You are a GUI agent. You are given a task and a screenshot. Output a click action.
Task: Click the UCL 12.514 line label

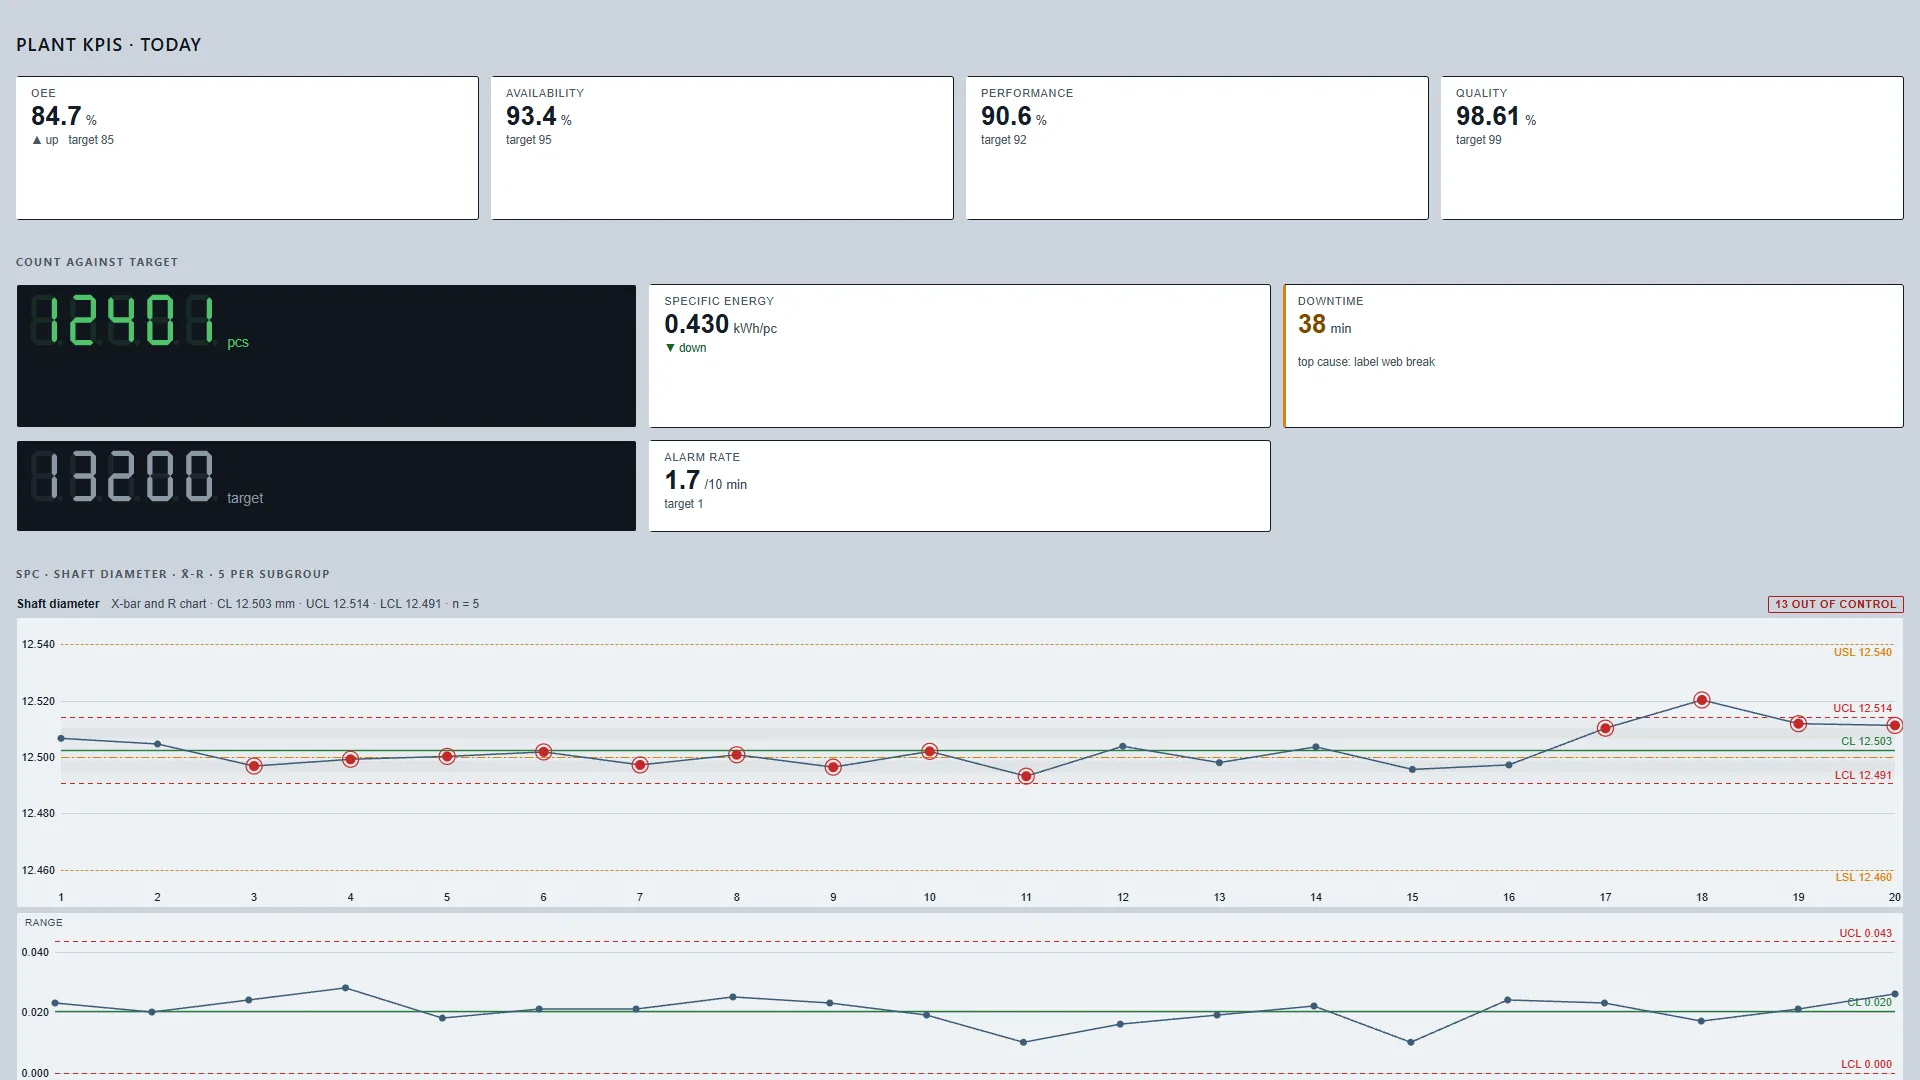click(x=1862, y=708)
